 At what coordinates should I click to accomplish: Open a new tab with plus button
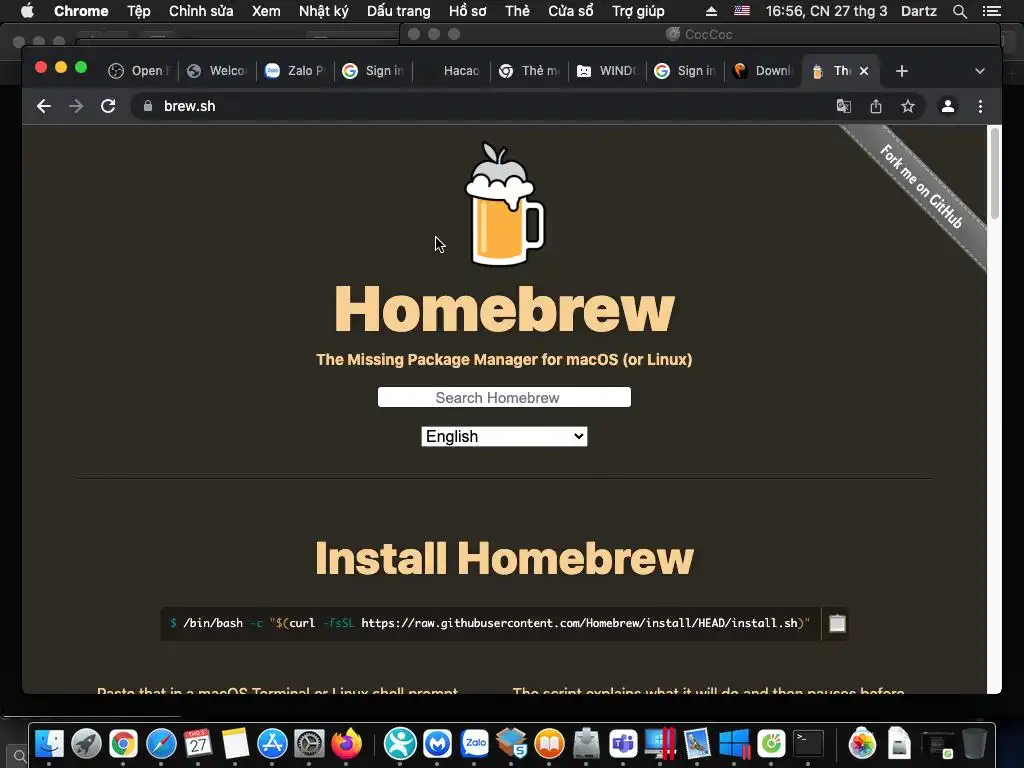(902, 71)
